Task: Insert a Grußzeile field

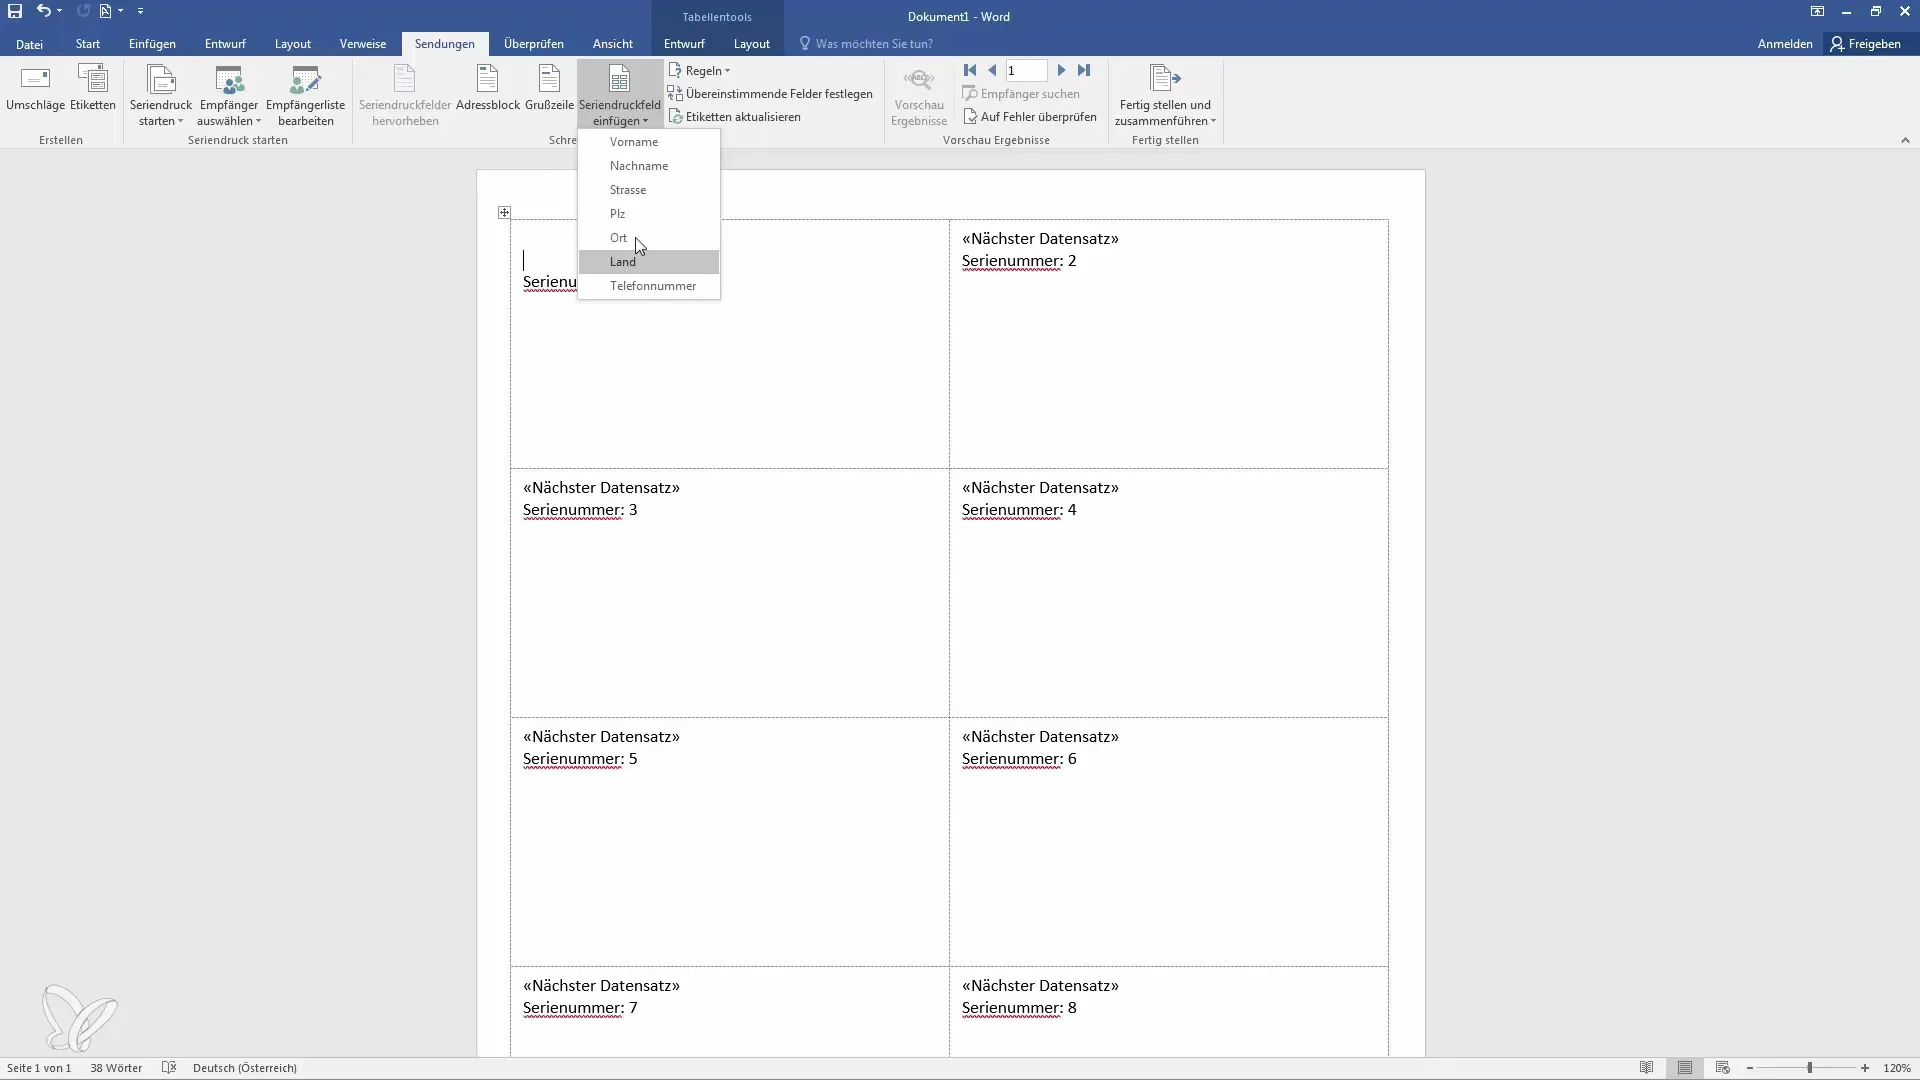Action: 549,88
